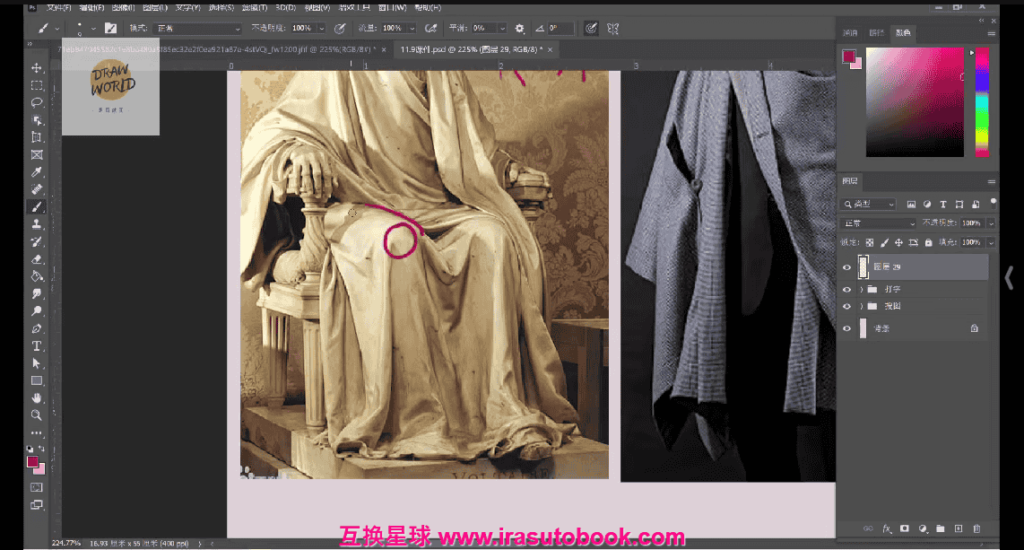This screenshot has width=1024, height=550.
Task: Open smoothing percentage dropdown
Action: click(x=502, y=28)
